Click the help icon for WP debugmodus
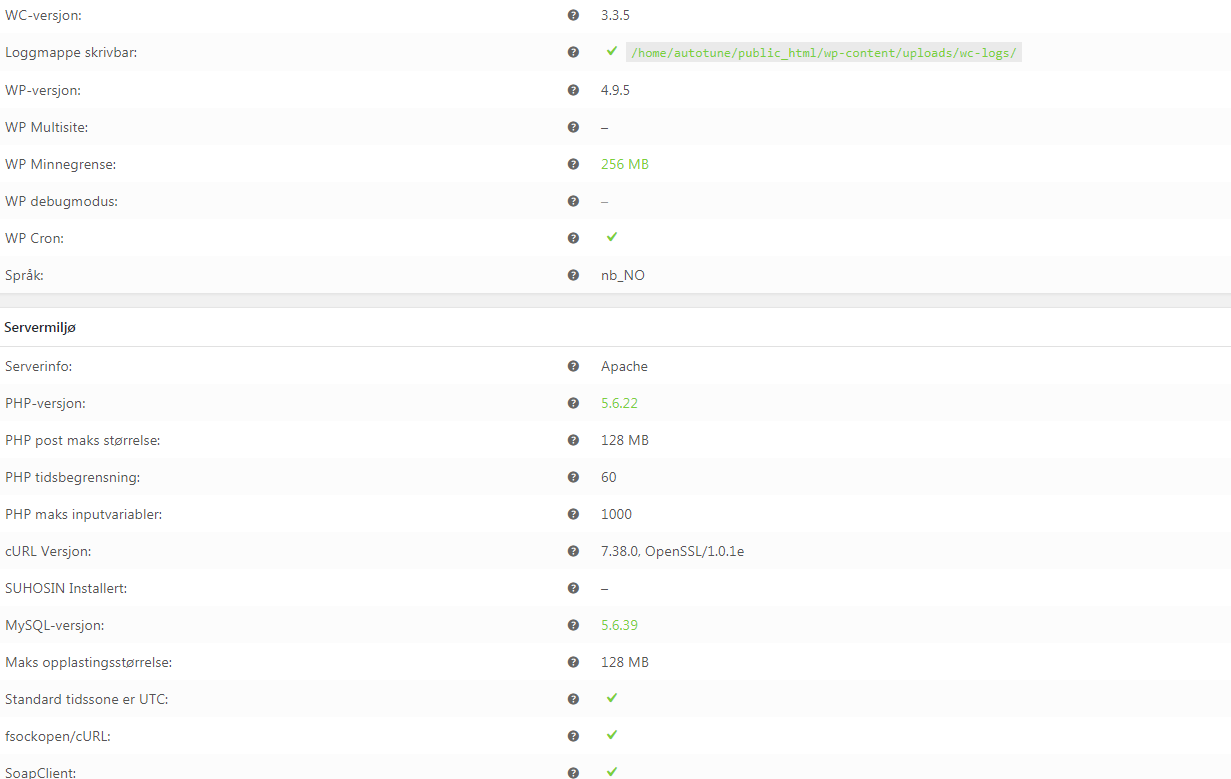Screen dimensions: 1231x779 click(573, 201)
